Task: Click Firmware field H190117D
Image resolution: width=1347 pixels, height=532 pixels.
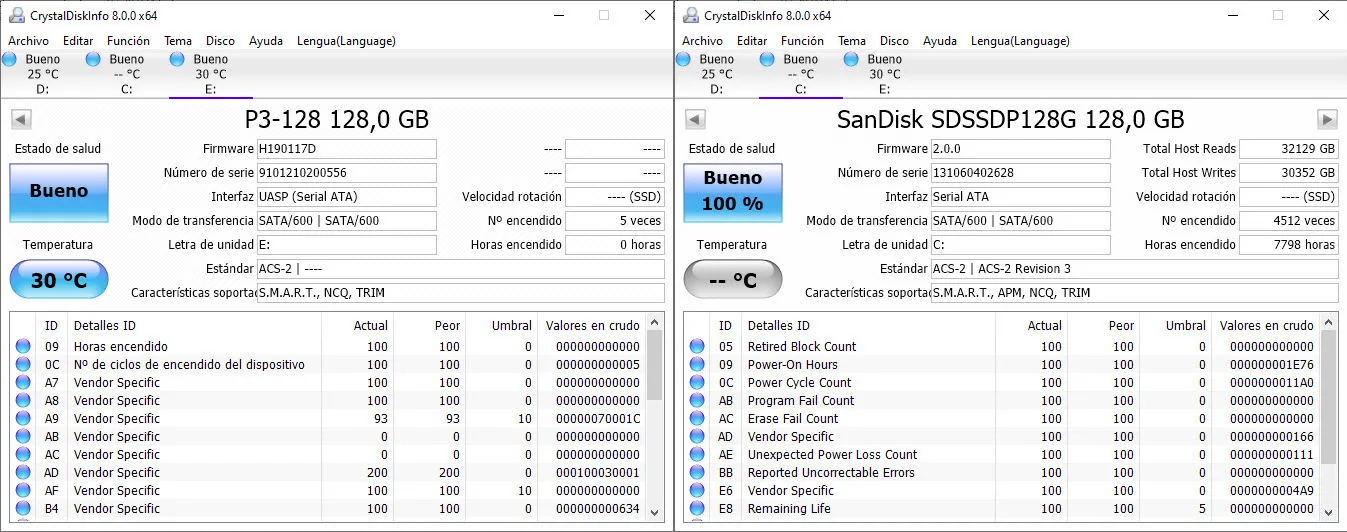Action: (x=347, y=149)
